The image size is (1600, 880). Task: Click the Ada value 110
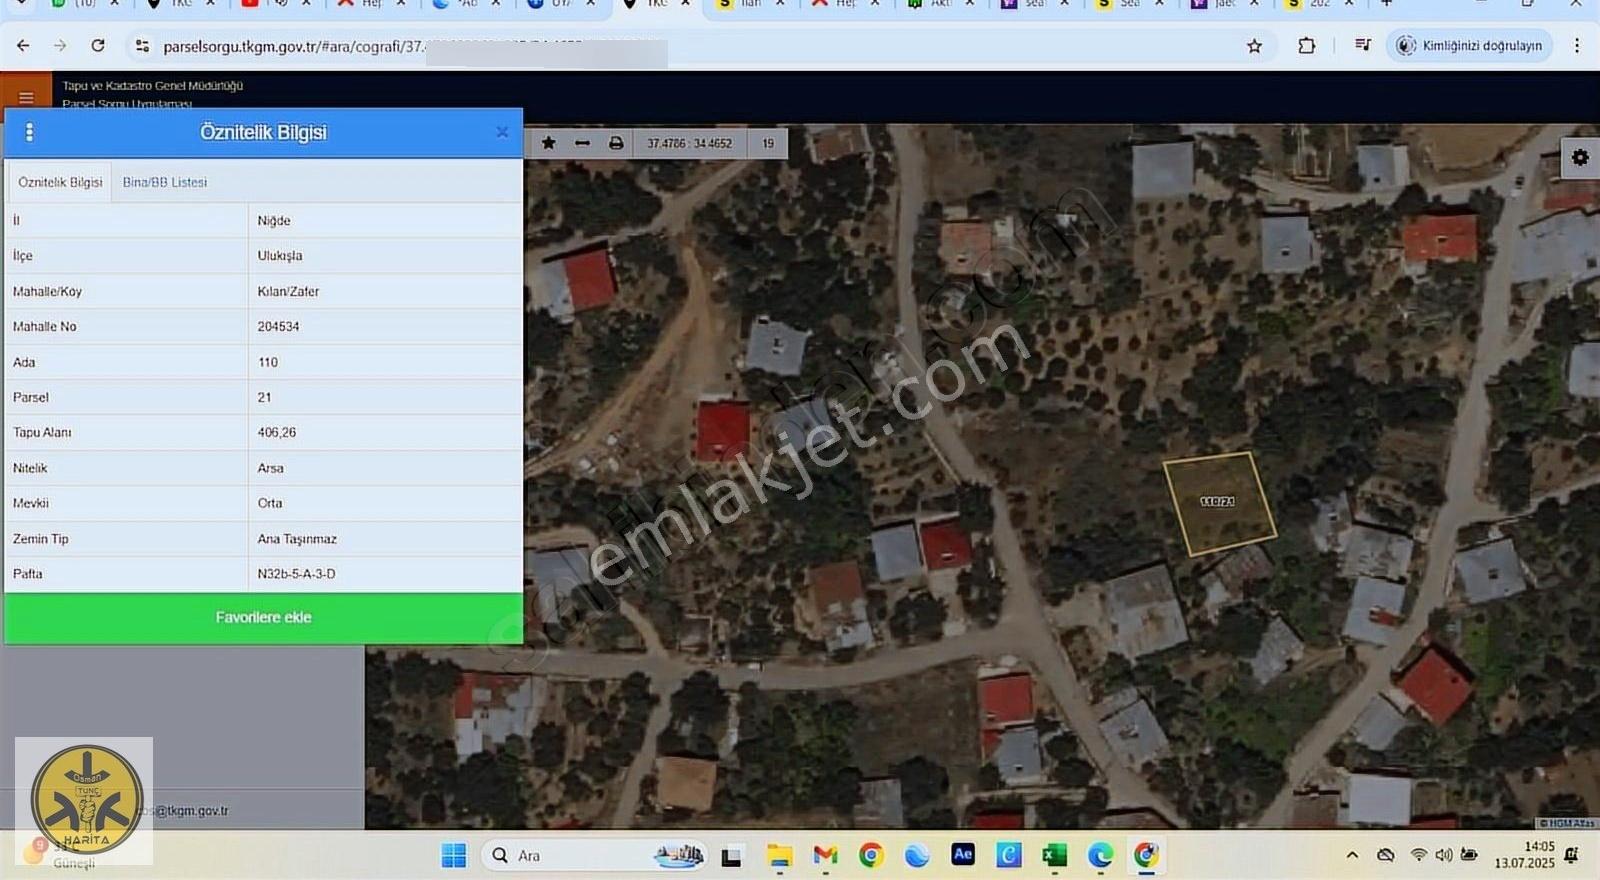[268, 362]
